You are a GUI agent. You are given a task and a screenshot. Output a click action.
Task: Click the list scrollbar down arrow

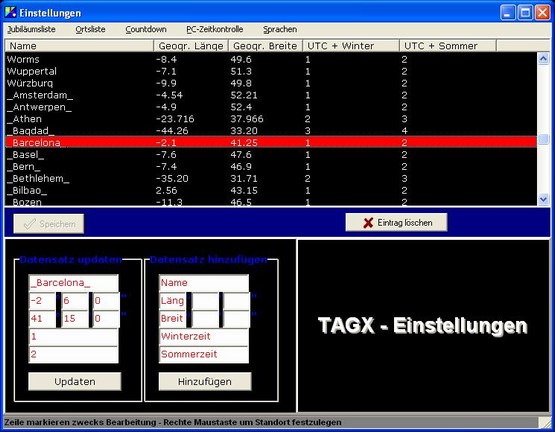click(543, 199)
